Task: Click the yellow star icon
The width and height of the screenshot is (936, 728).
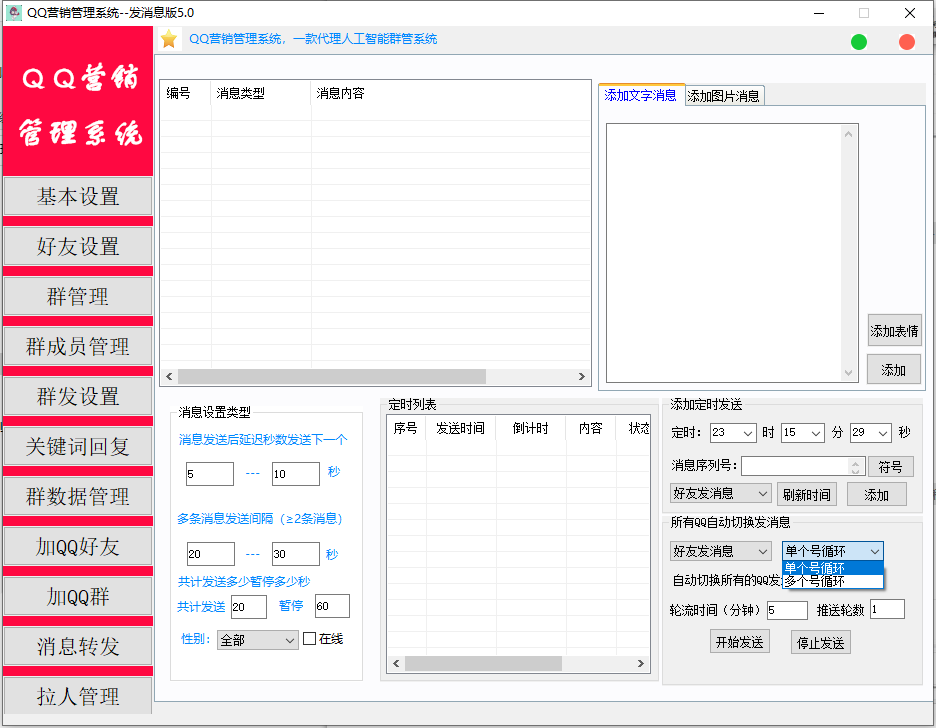Action: point(170,39)
